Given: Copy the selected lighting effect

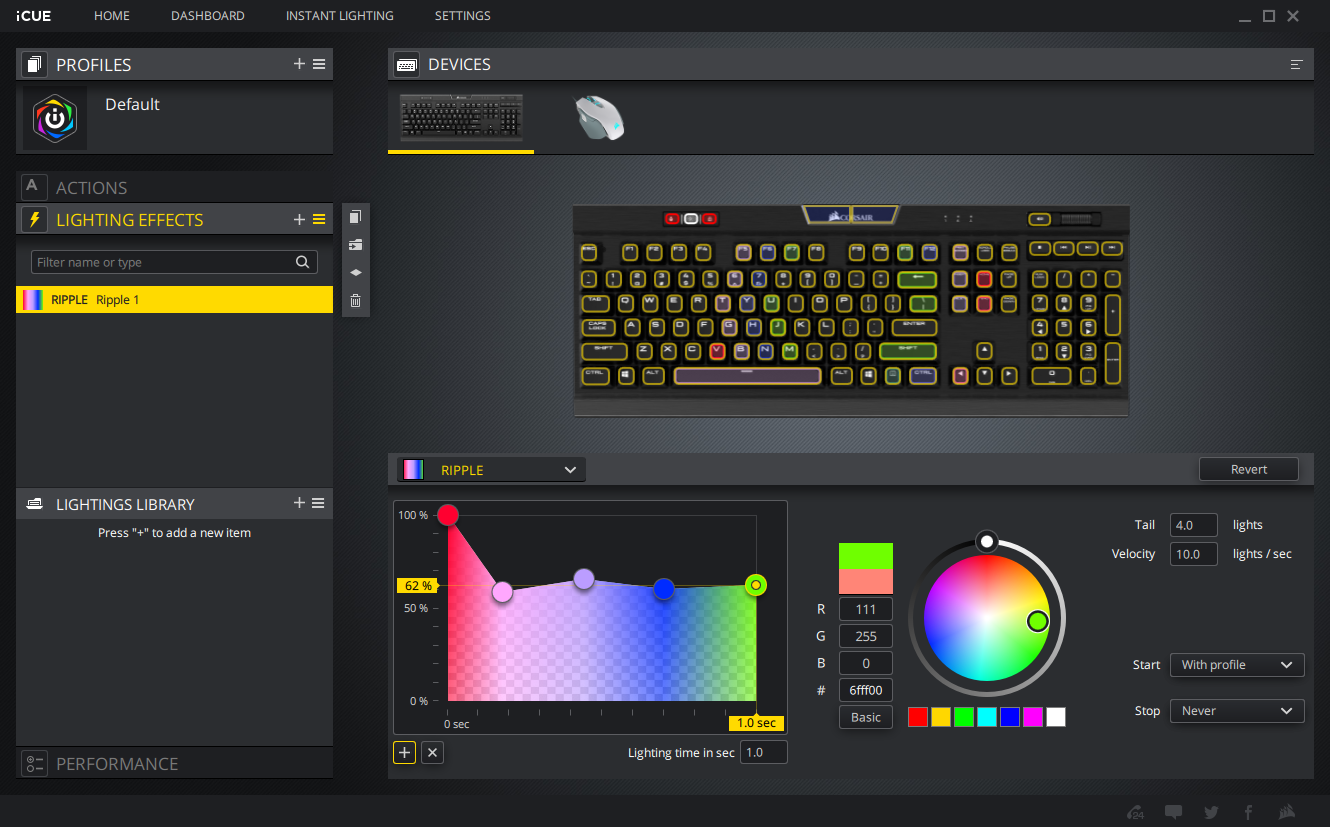Looking at the screenshot, I should coord(355,217).
